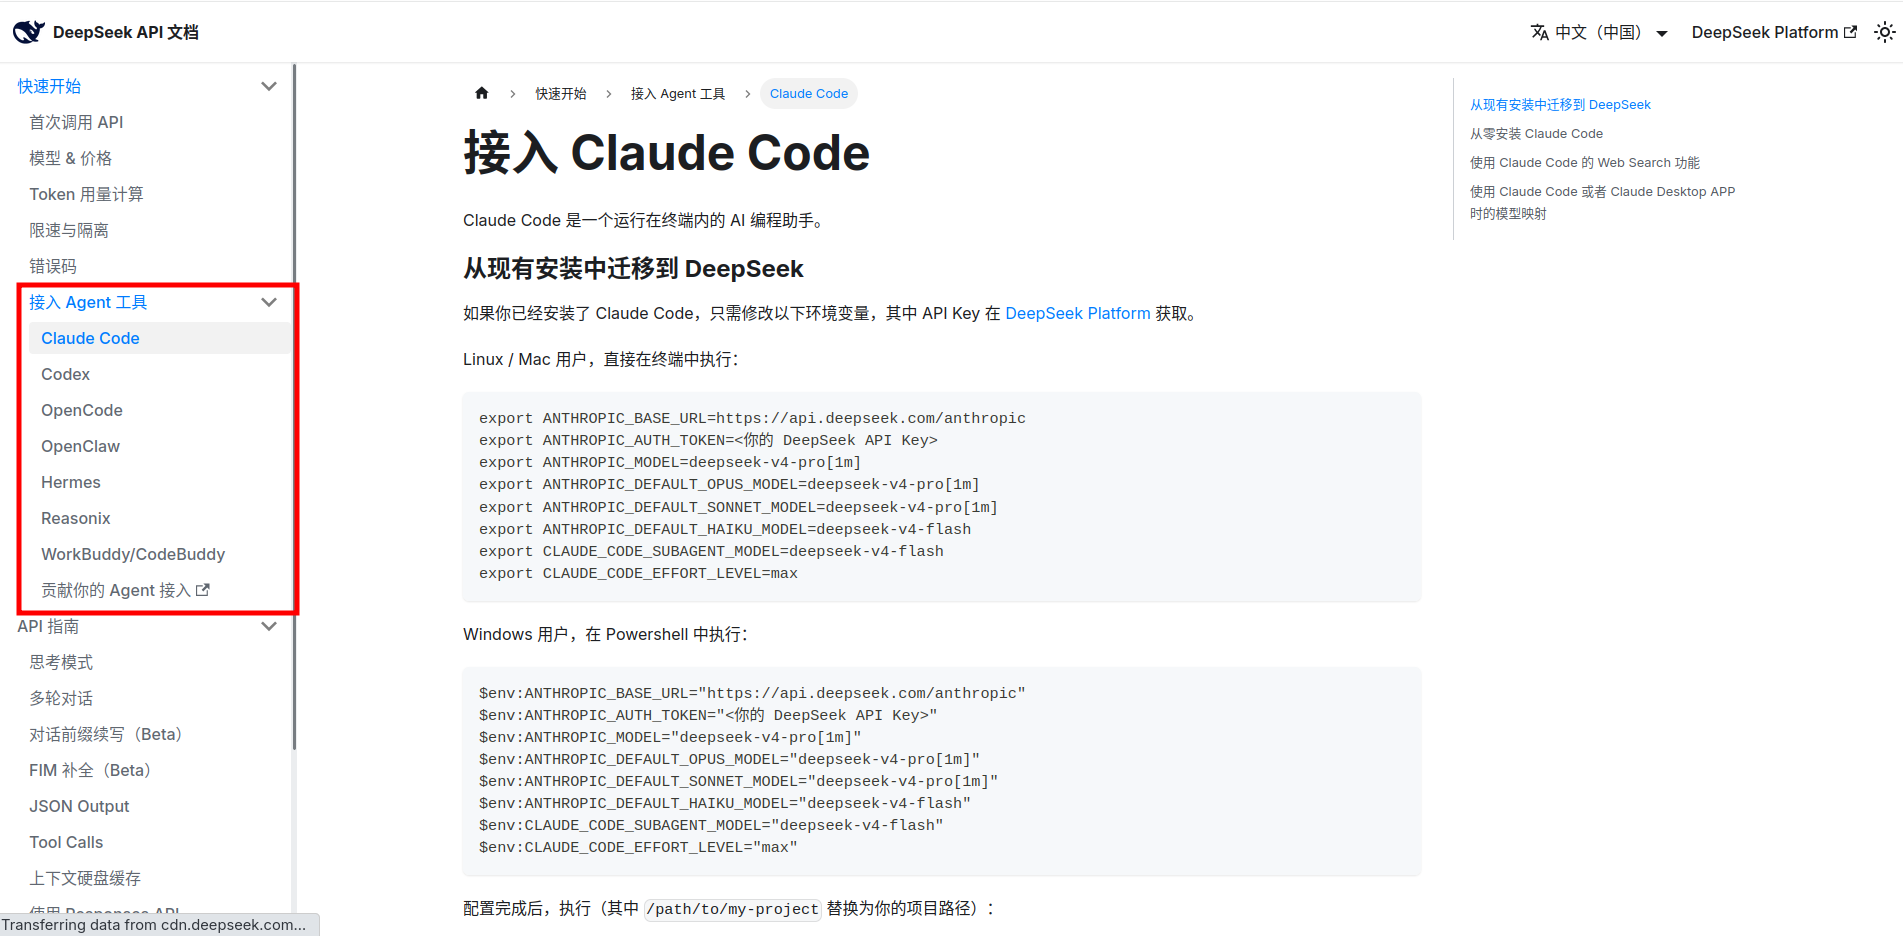Open 错误码 page in sidebar
The width and height of the screenshot is (1903, 936).
(x=53, y=266)
